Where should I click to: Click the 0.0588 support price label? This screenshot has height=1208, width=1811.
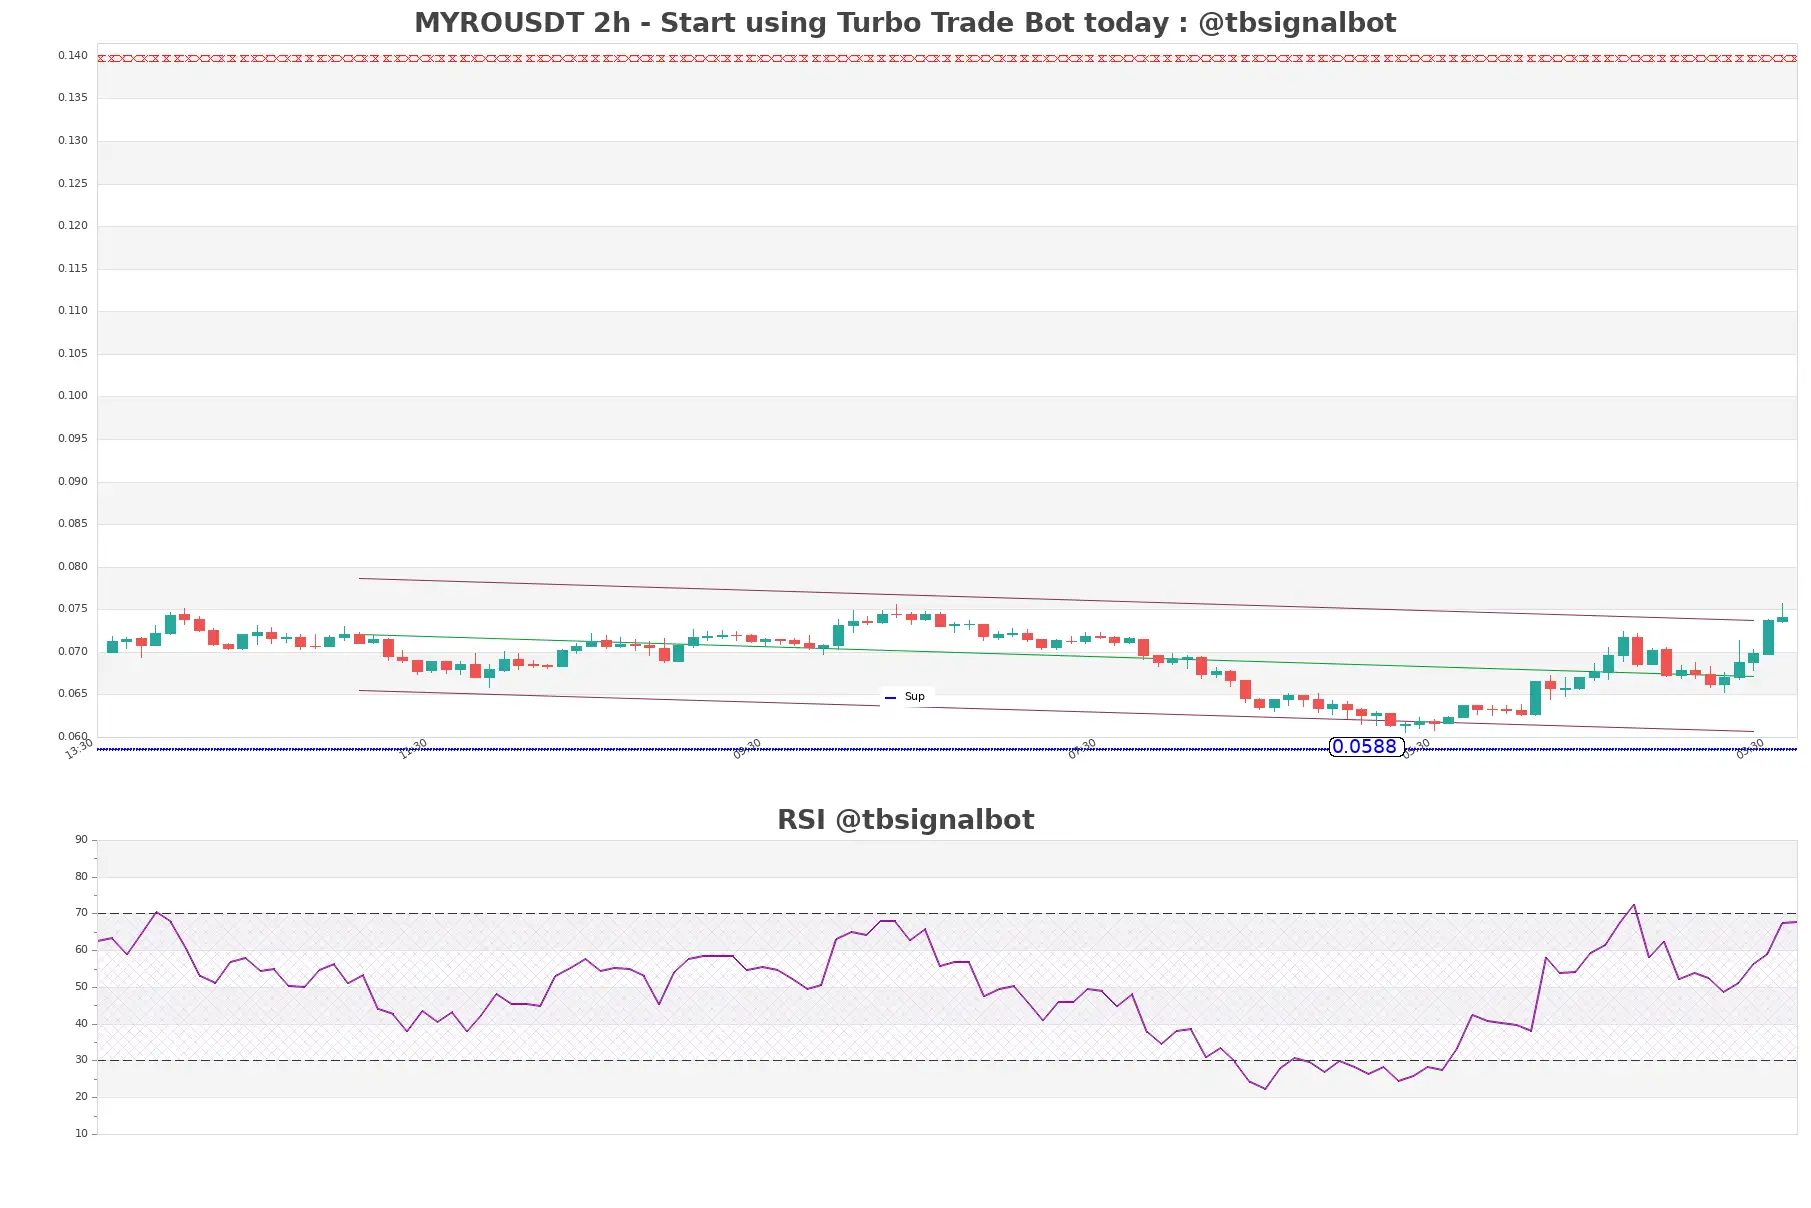(x=1365, y=747)
